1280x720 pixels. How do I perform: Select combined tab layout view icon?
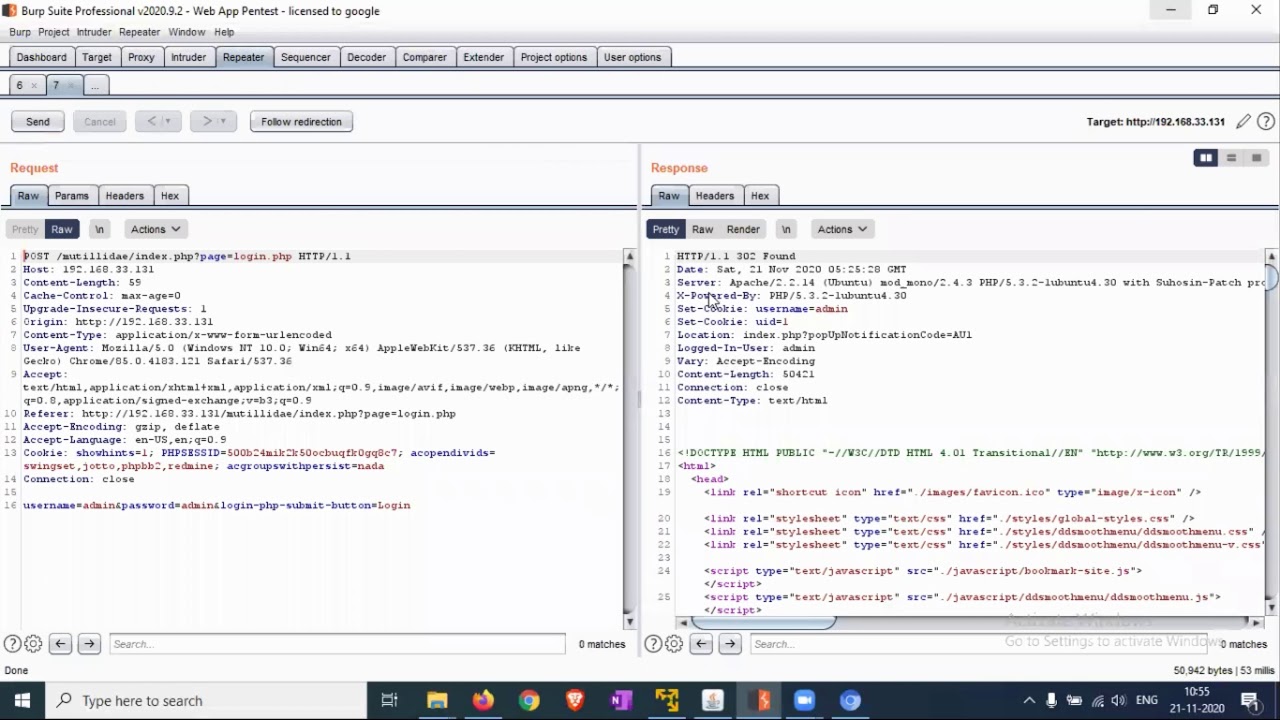1256,158
